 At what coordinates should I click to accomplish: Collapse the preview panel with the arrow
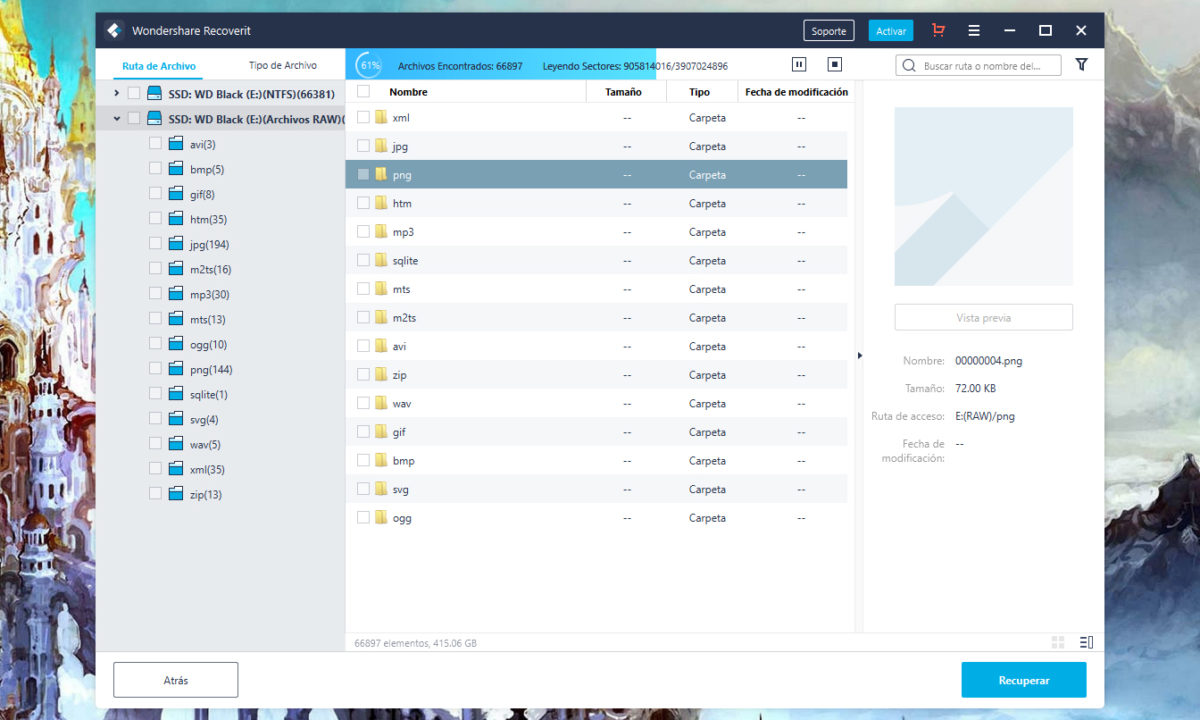[x=859, y=355]
